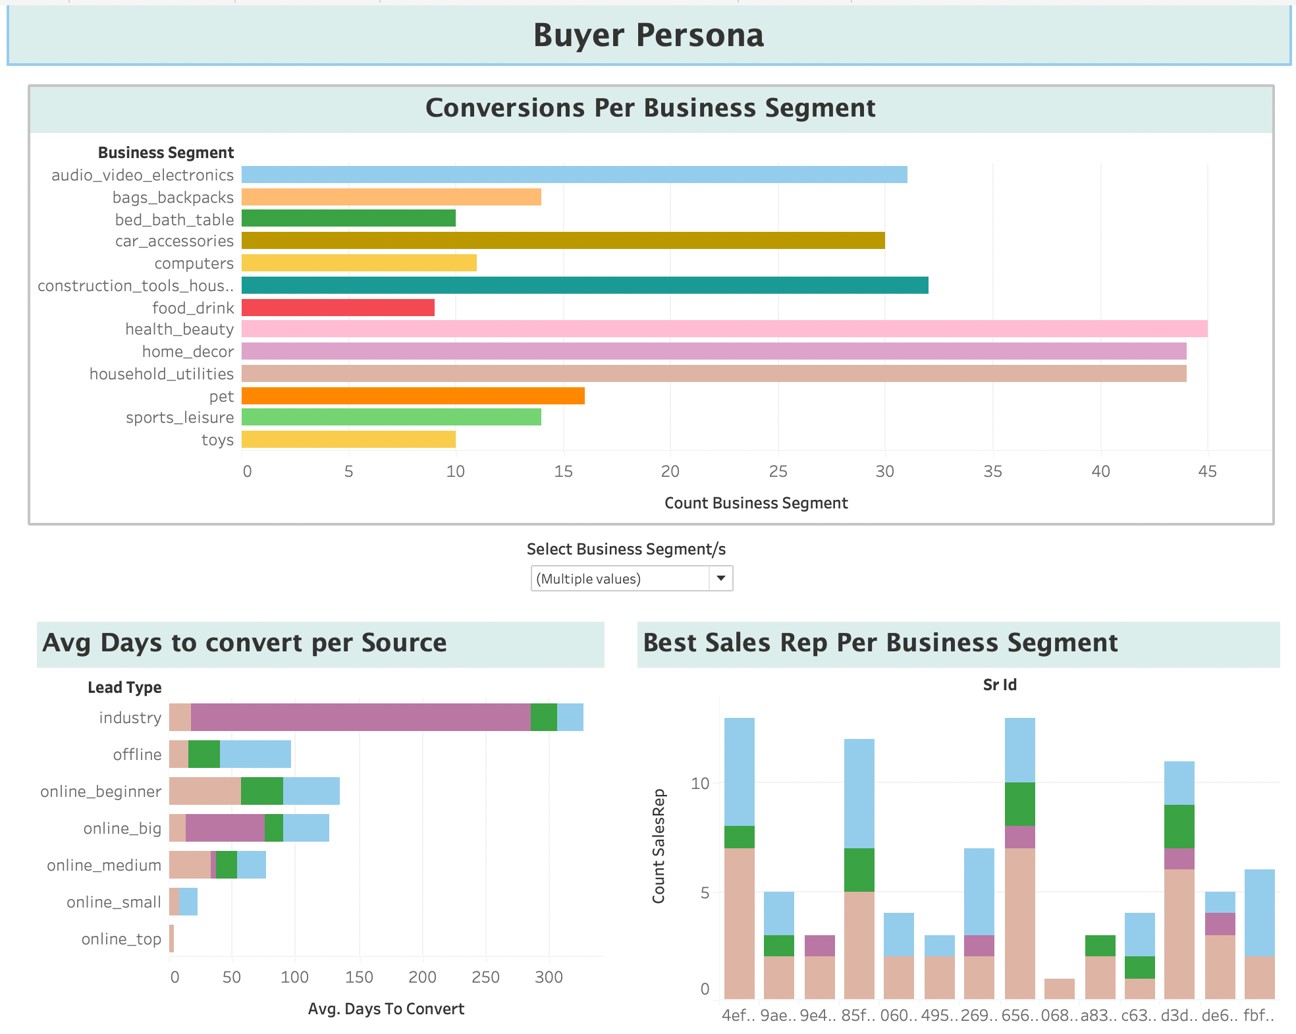Select the Conversions Per Business Segment header
Image resolution: width=1296 pixels, height=1034 pixels.
(x=651, y=107)
